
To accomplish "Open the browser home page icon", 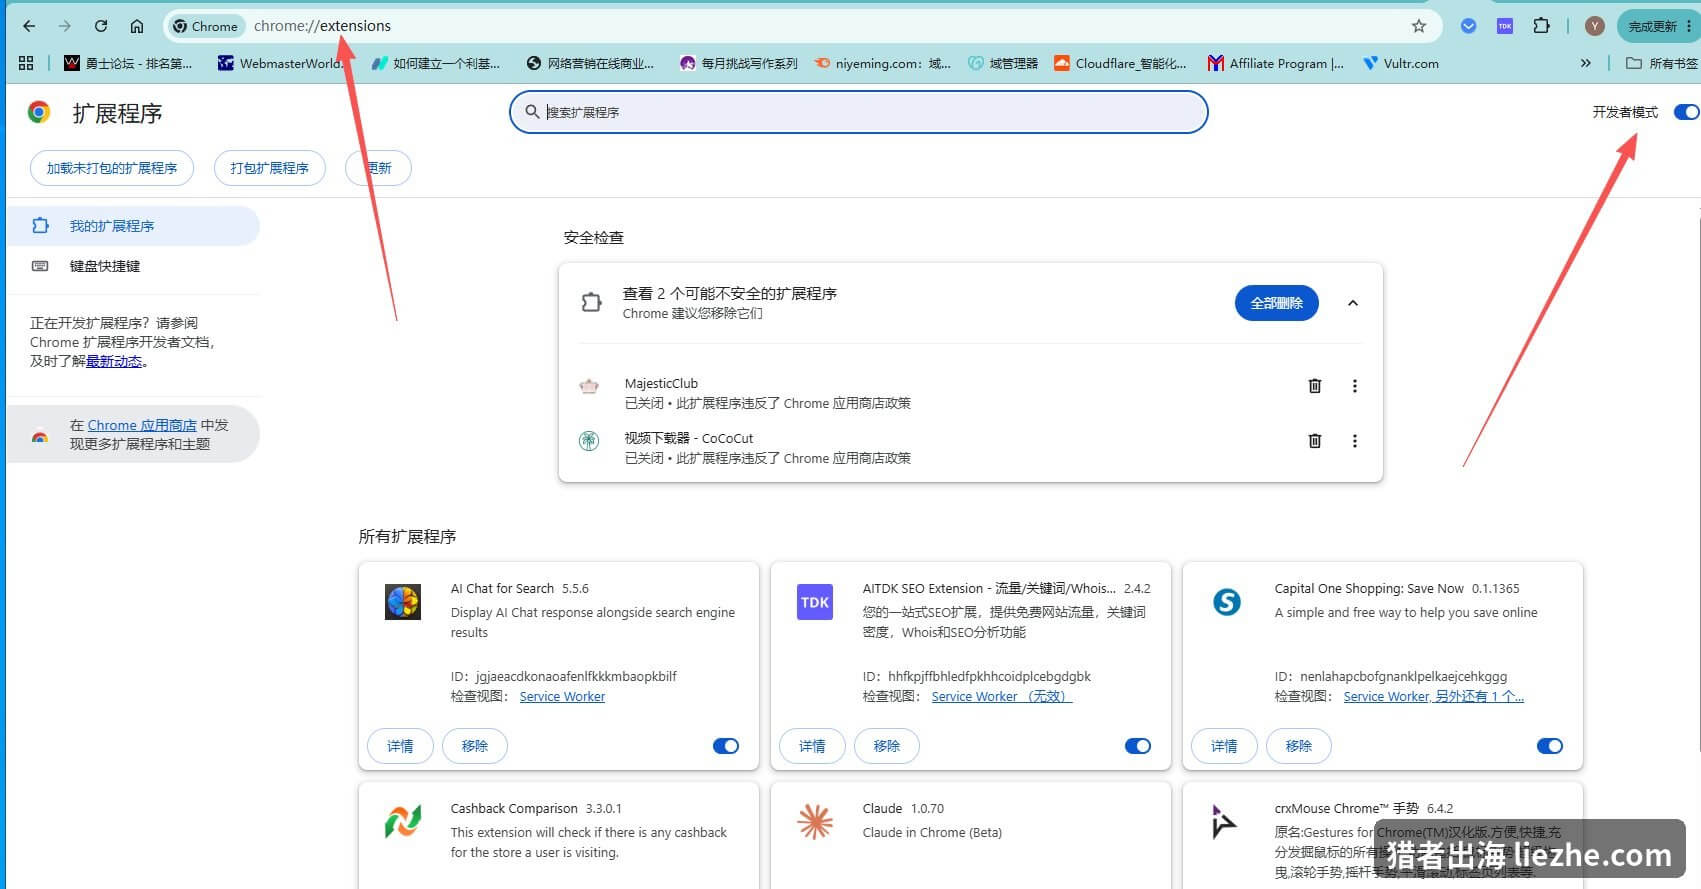I will [x=137, y=26].
